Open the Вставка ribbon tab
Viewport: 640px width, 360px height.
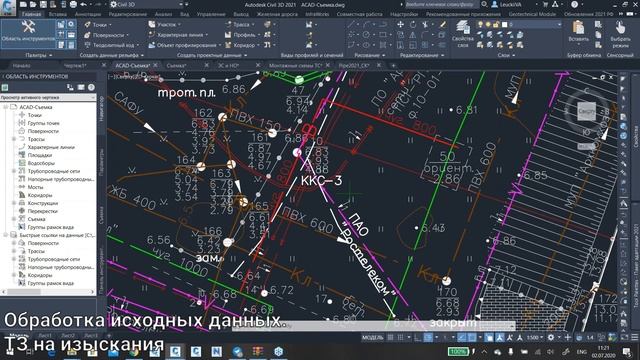(58, 14)
